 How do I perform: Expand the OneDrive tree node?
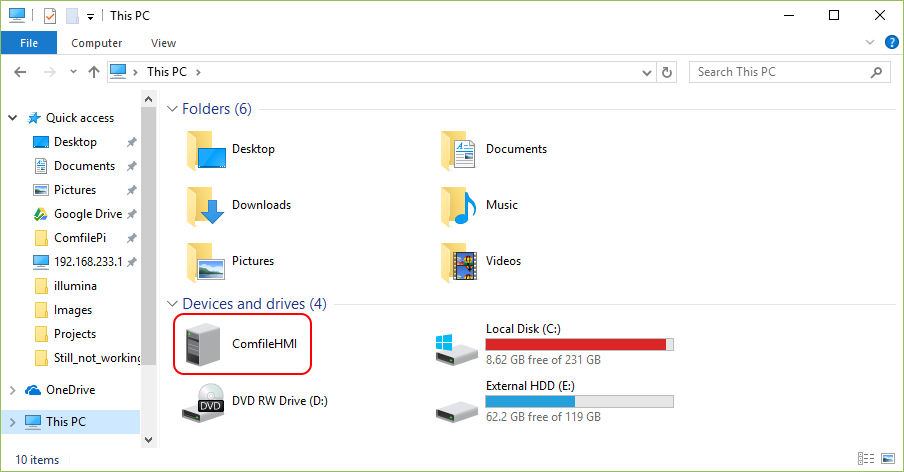tap(12, 390)
